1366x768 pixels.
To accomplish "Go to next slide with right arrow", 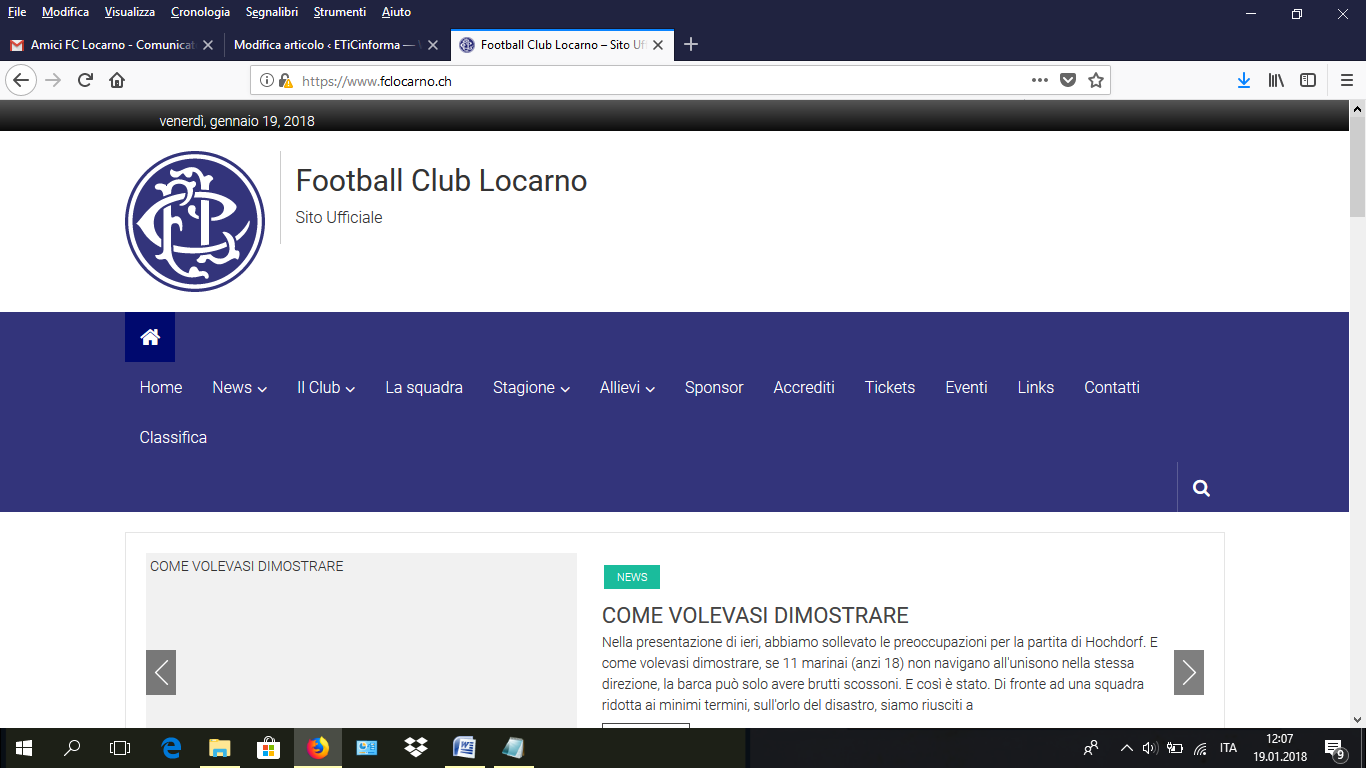I will (1189, 672).
